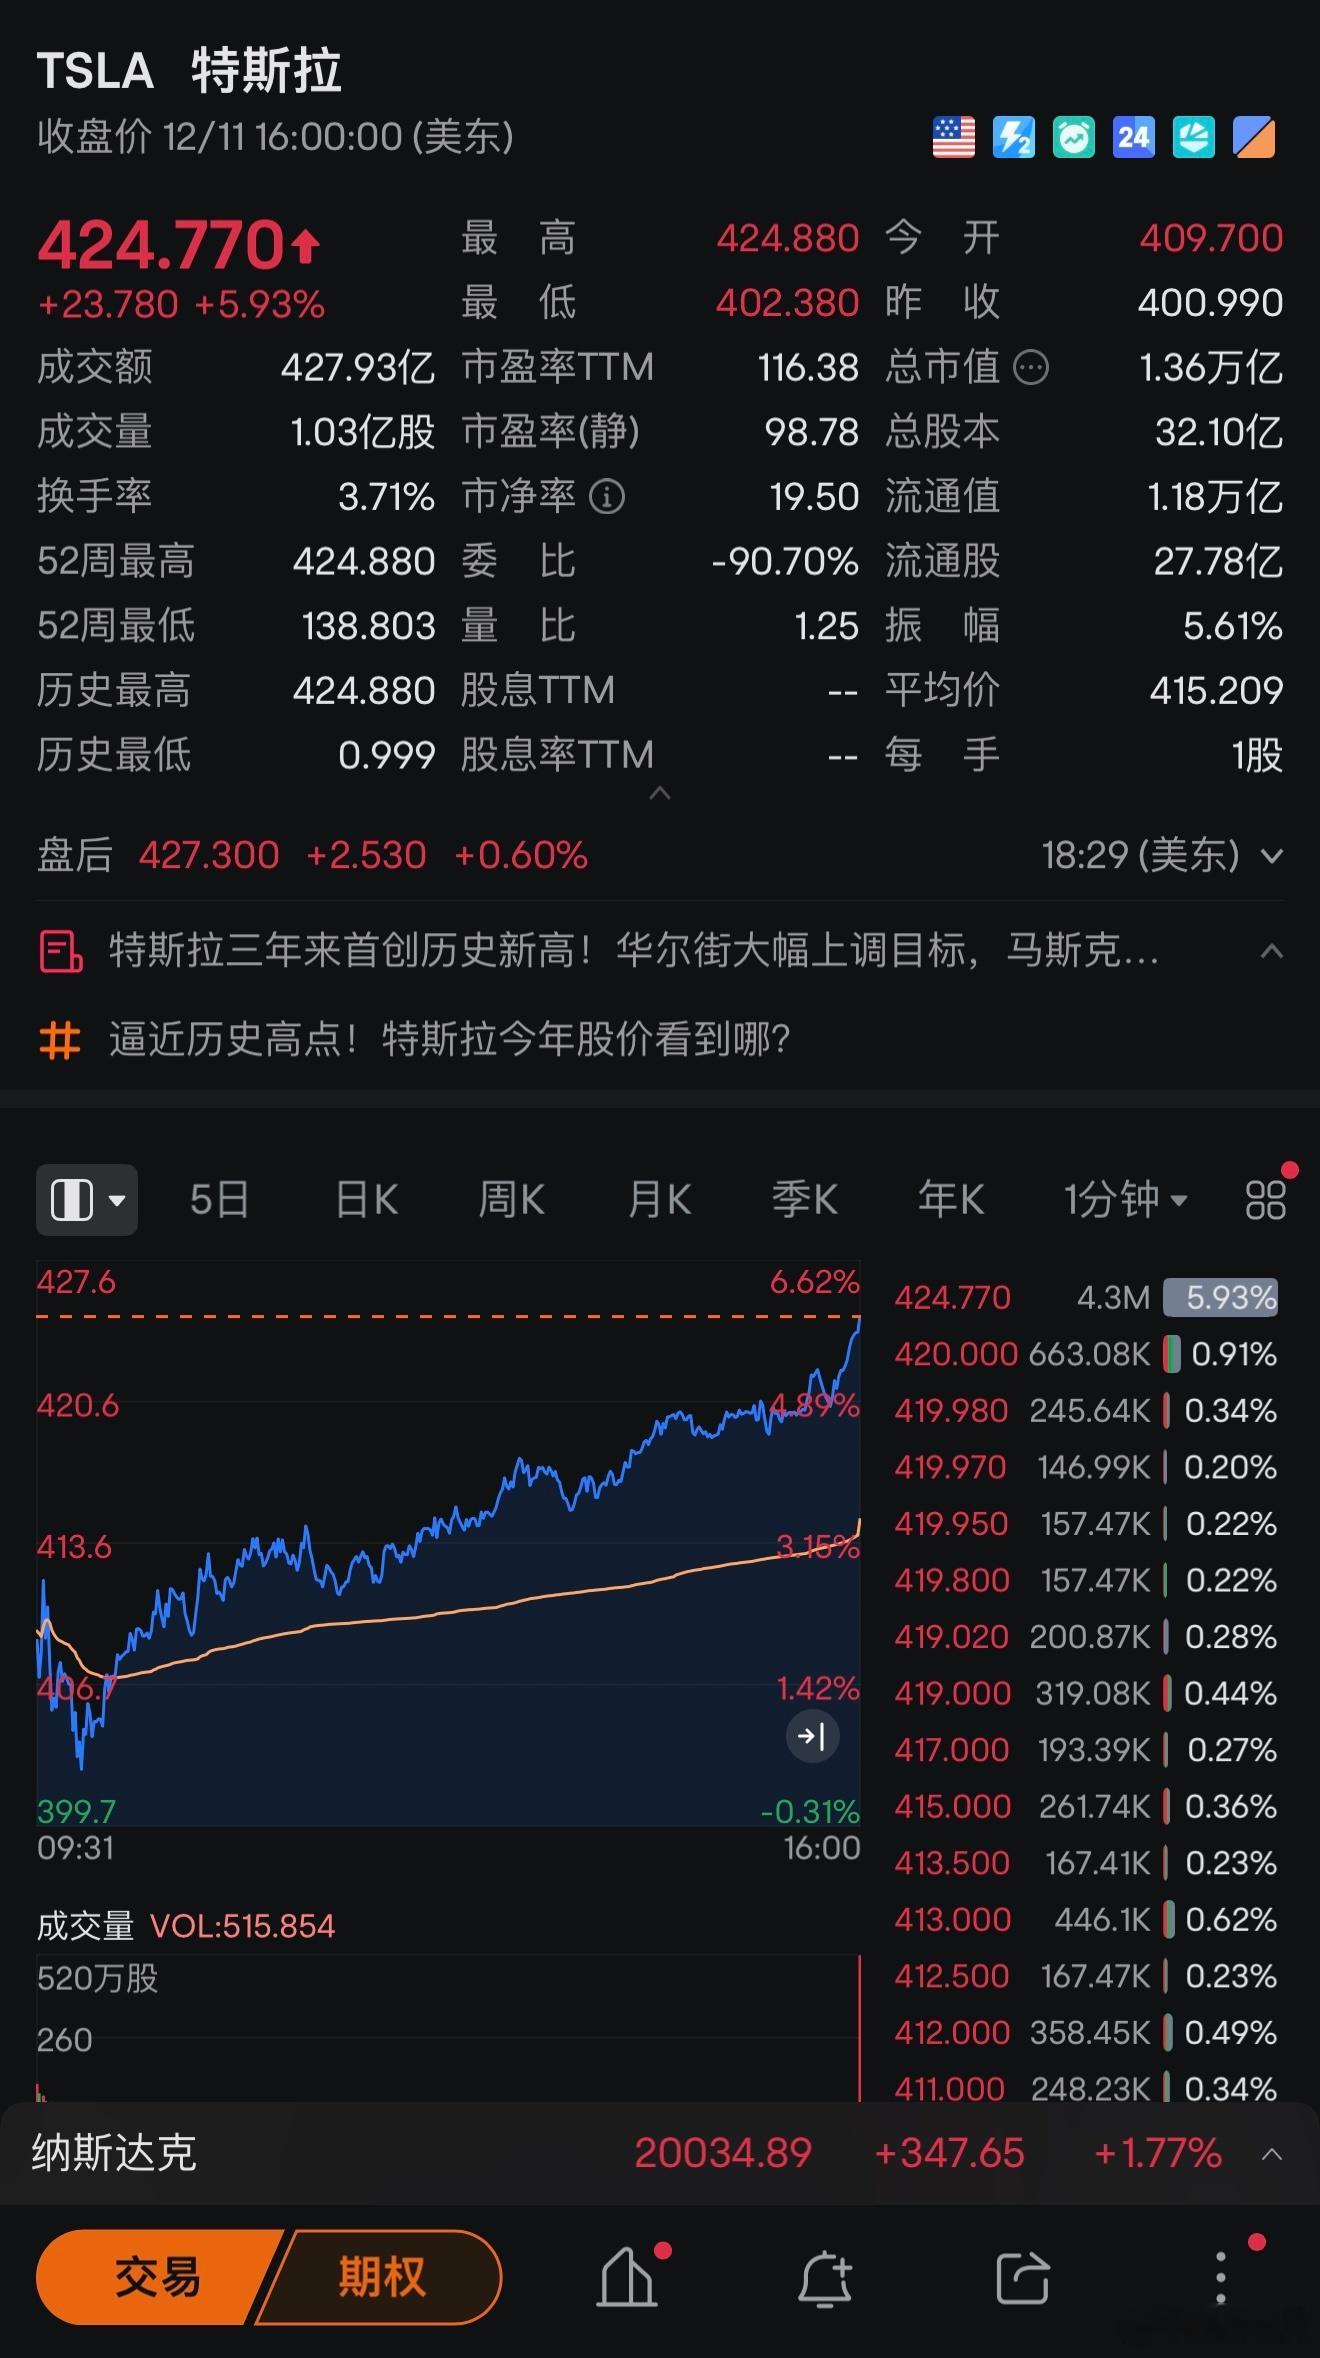Switch to the 日K chart tab

click(366, 1199)
